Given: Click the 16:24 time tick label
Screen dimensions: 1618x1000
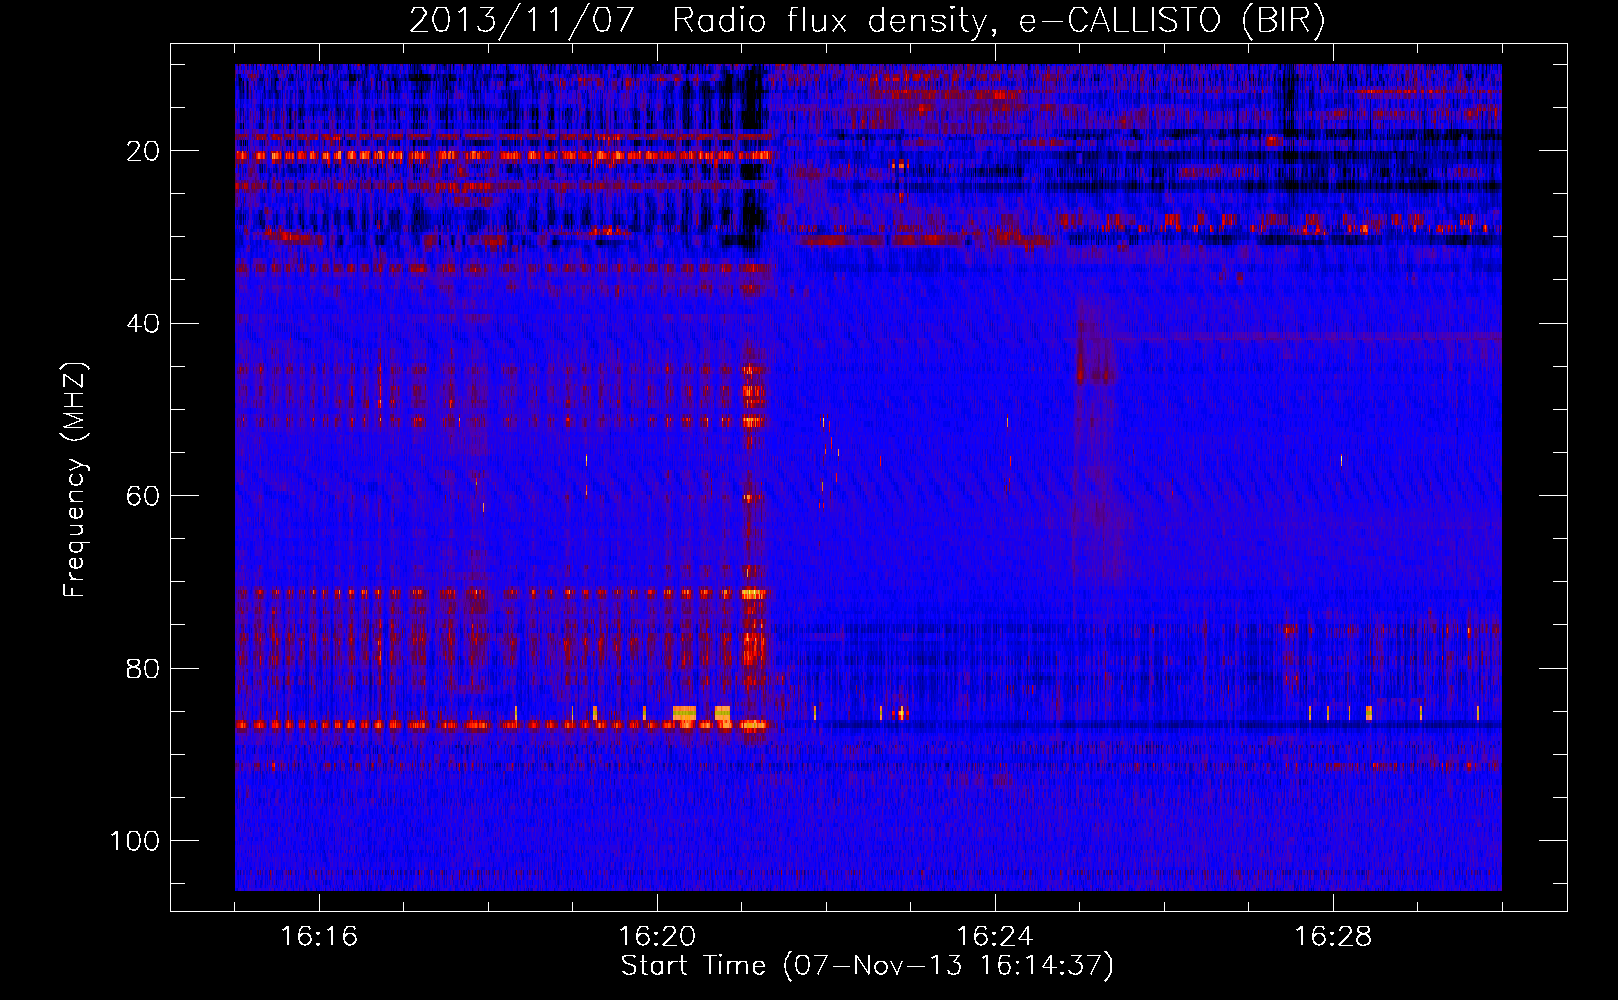Looking at the screenshot, I should click(995, 937).
